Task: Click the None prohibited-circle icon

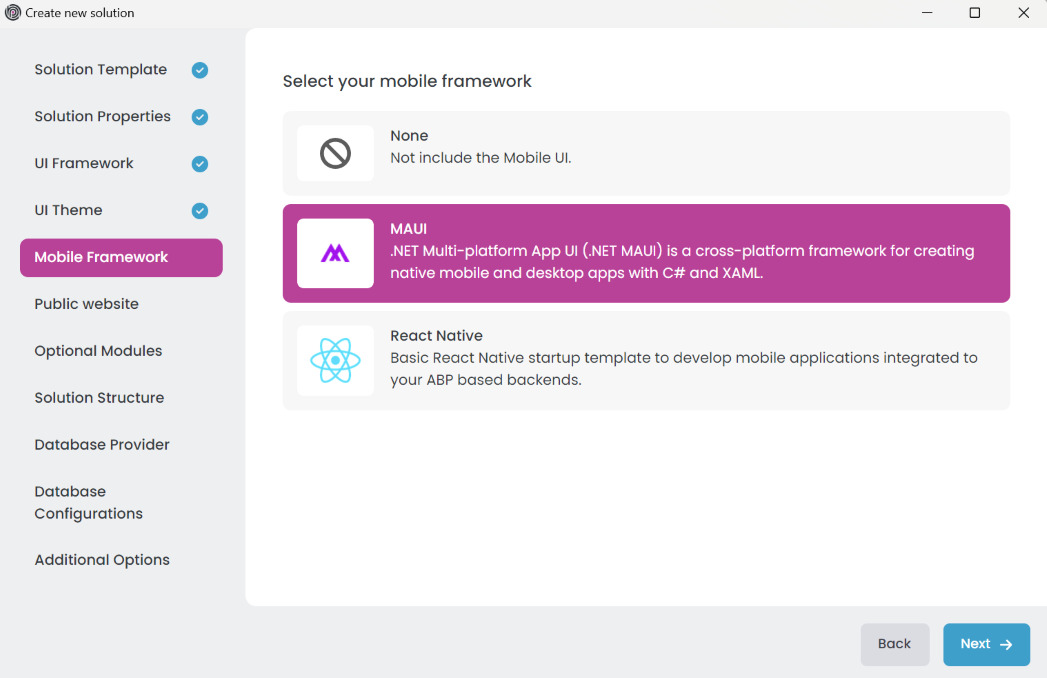Action: click(335, 153)
